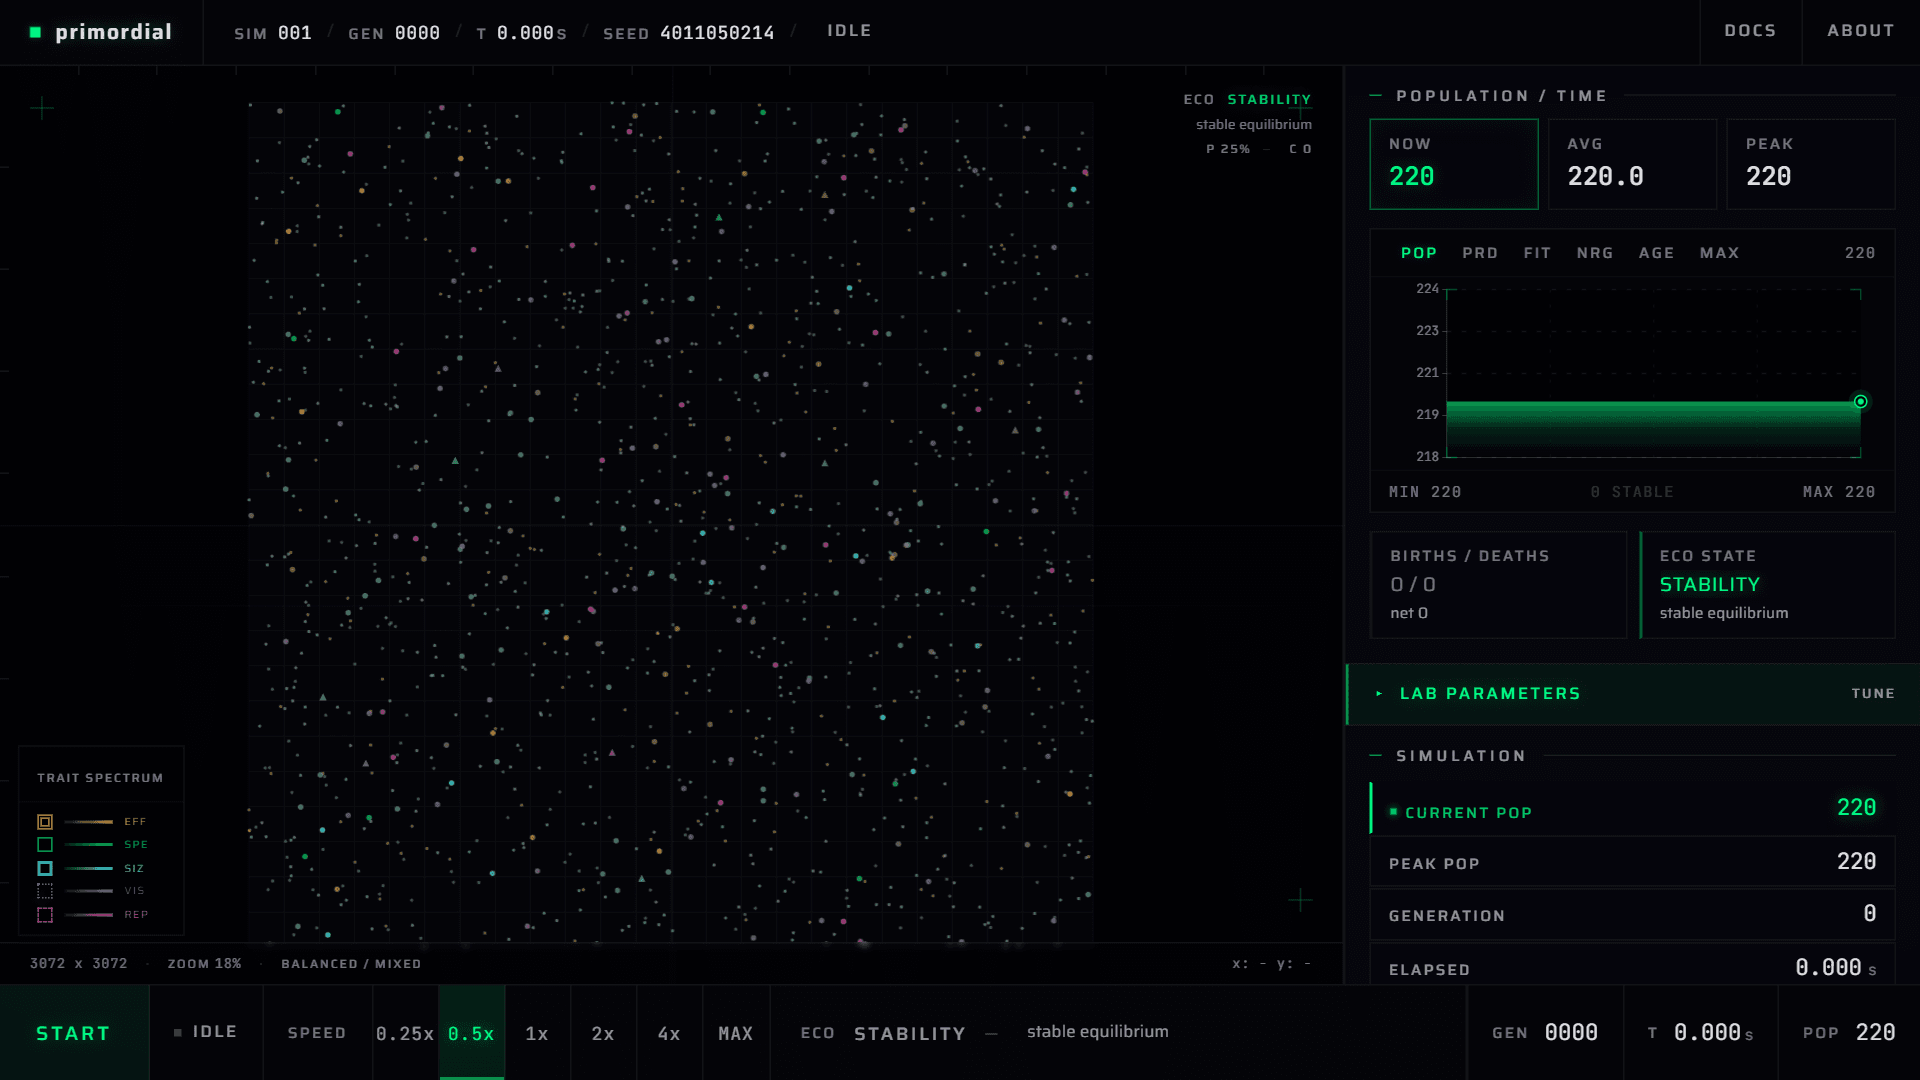This screenshot has width=1920, height=1080.
Task: Start the simulation with START button
Action: coord(74,1034)
